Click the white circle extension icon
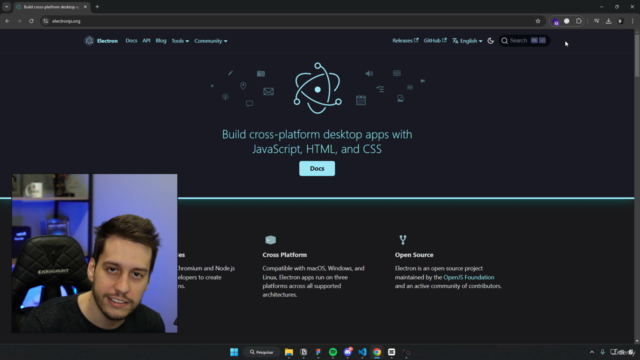 (x=567, y=21)
